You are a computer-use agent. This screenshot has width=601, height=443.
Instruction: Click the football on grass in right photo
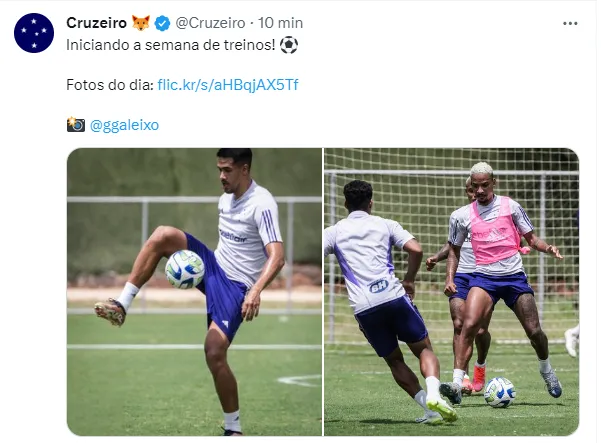(x=499, y=392)
